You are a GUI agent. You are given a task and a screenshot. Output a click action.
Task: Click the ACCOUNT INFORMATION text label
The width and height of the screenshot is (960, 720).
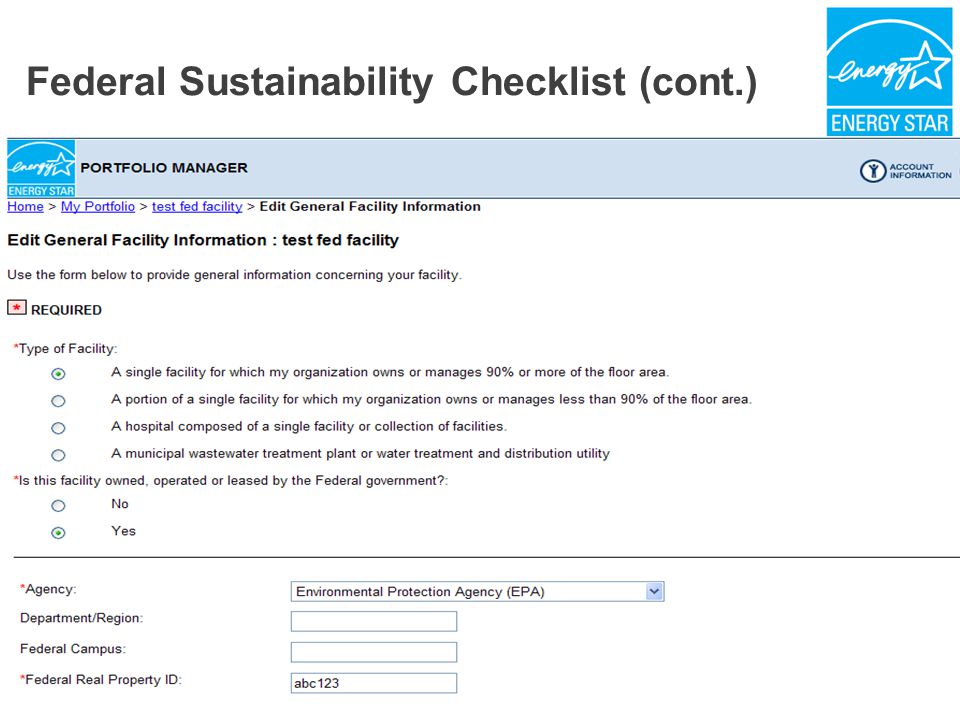920,171
